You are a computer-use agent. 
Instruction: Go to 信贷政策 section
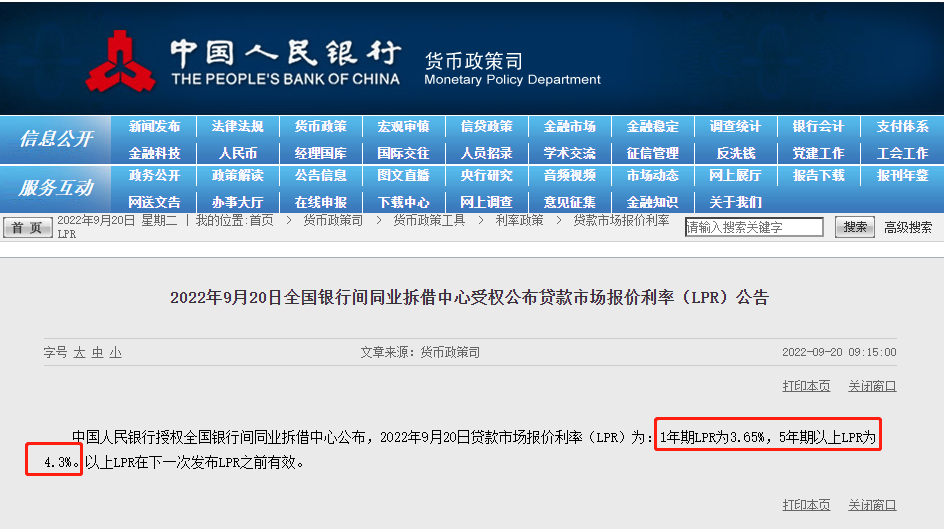click(486, 126)
